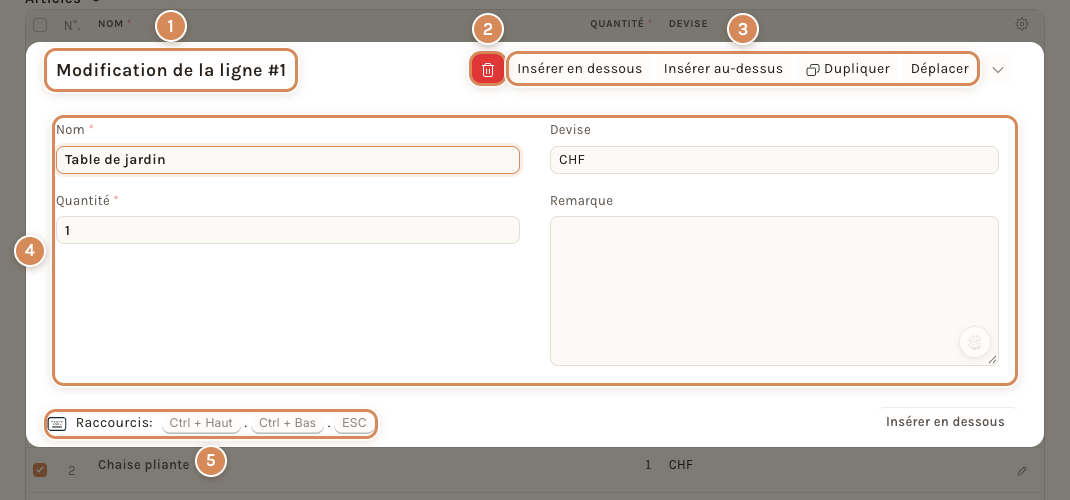
Task: Collapse the row editor with the chevron
Action: (998, 70)
